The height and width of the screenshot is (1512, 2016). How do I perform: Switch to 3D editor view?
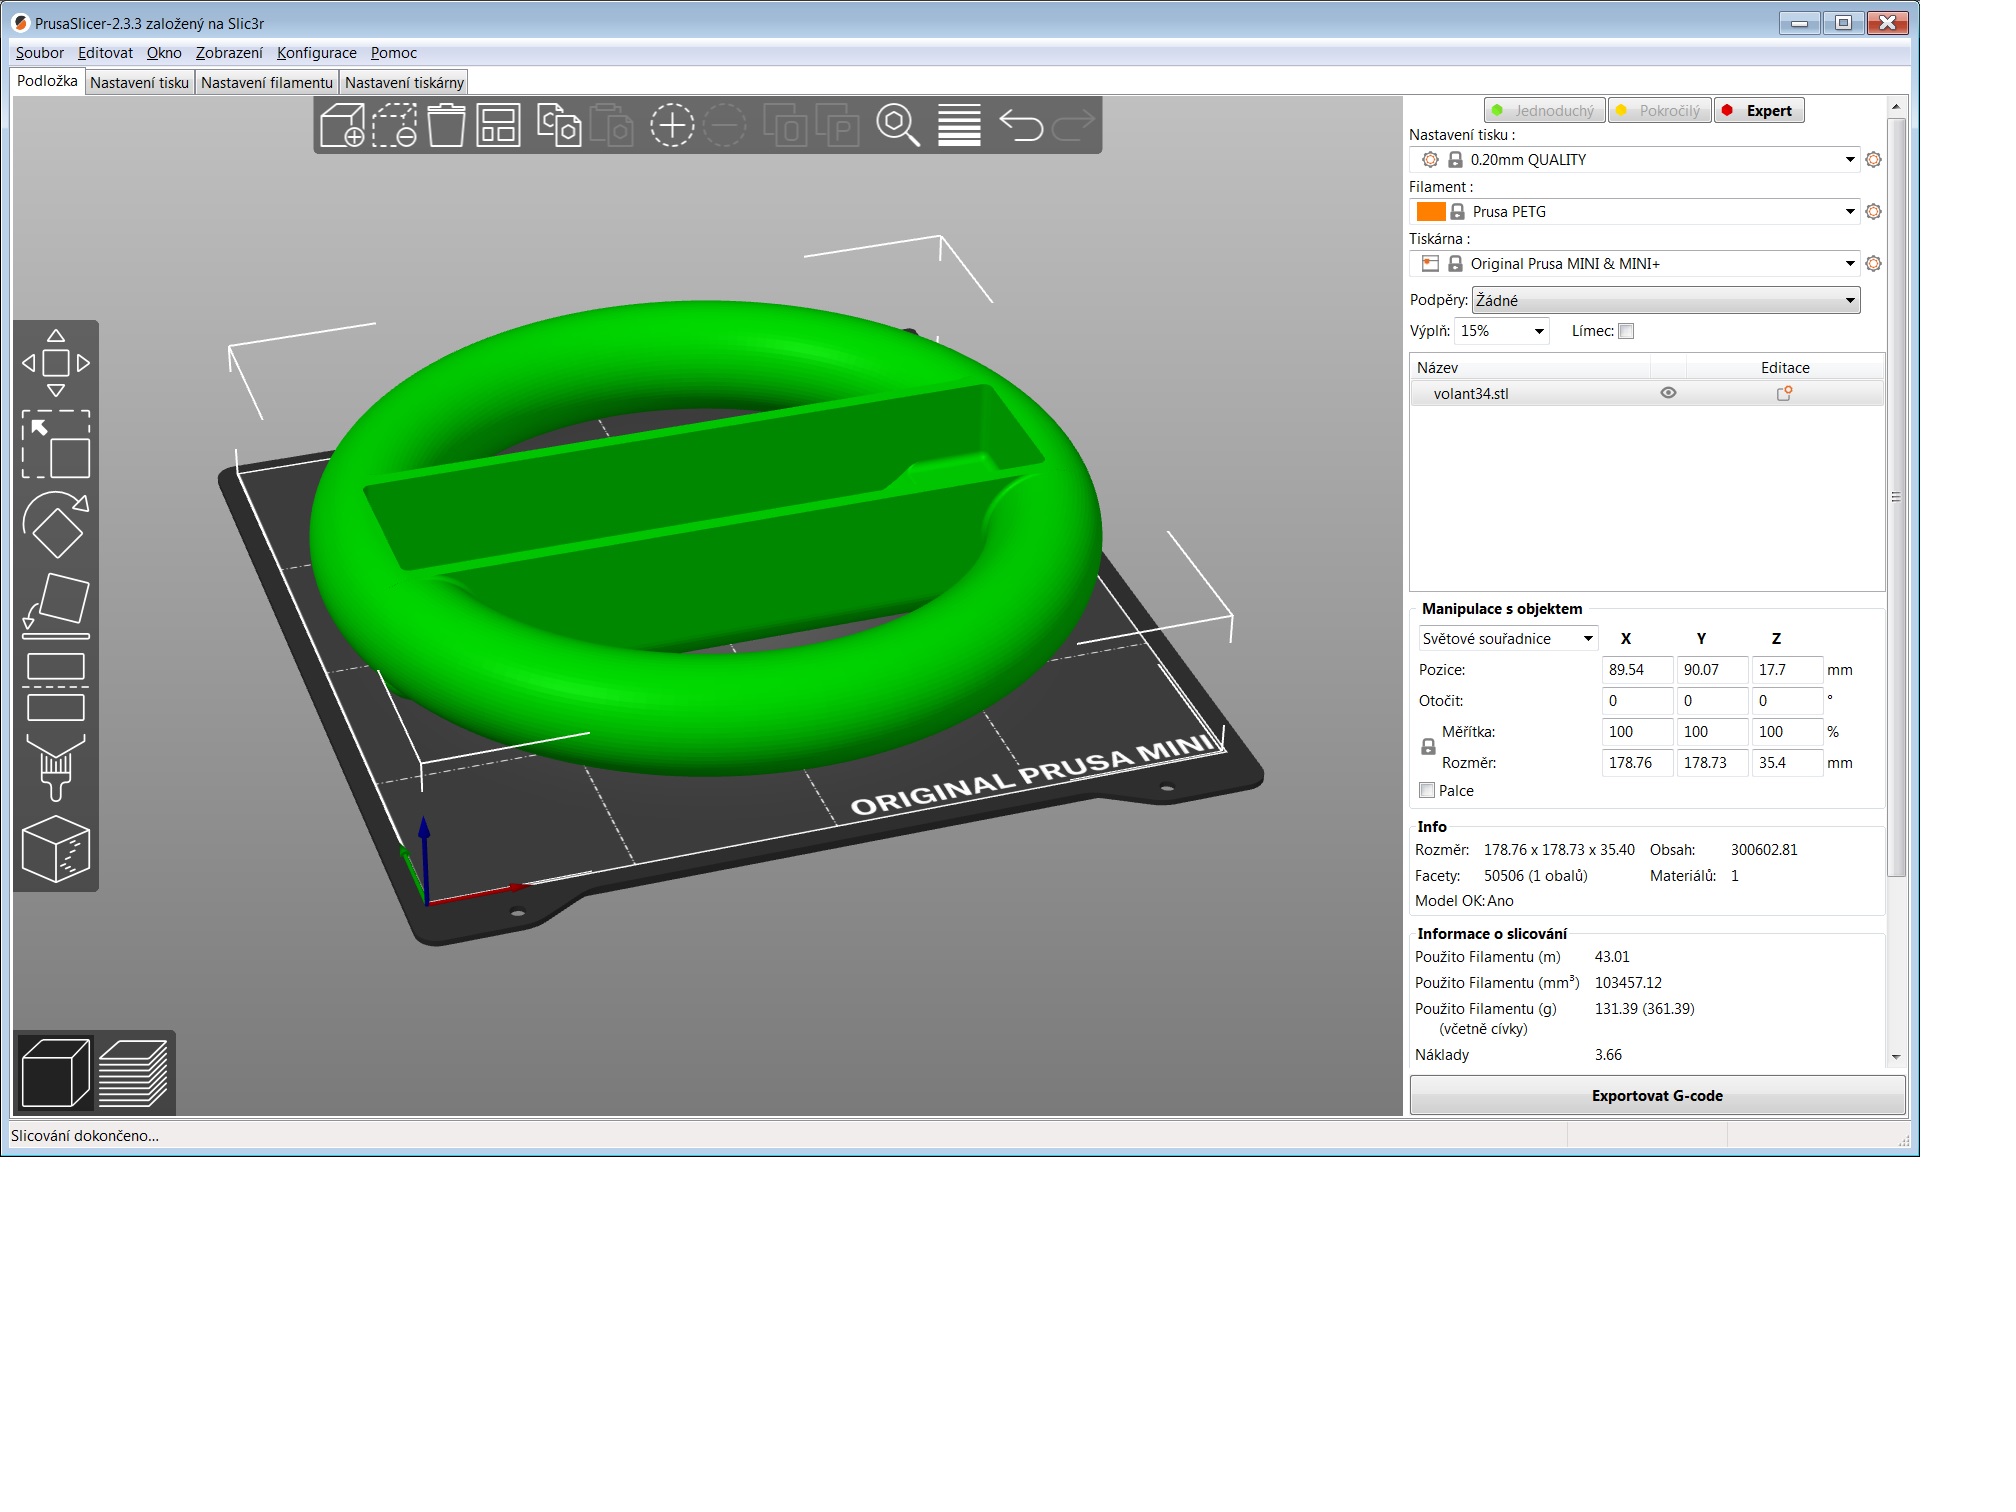[56, 1073]
